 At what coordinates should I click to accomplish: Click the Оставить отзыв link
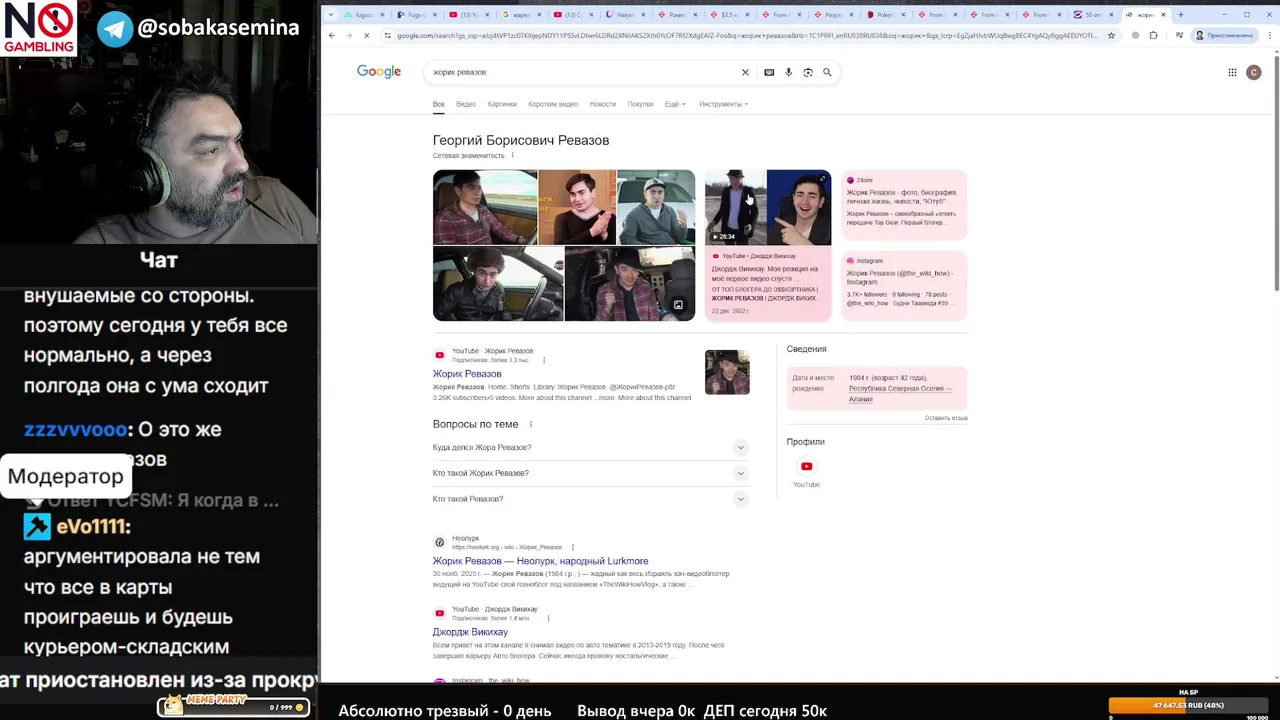pos(946,418)
